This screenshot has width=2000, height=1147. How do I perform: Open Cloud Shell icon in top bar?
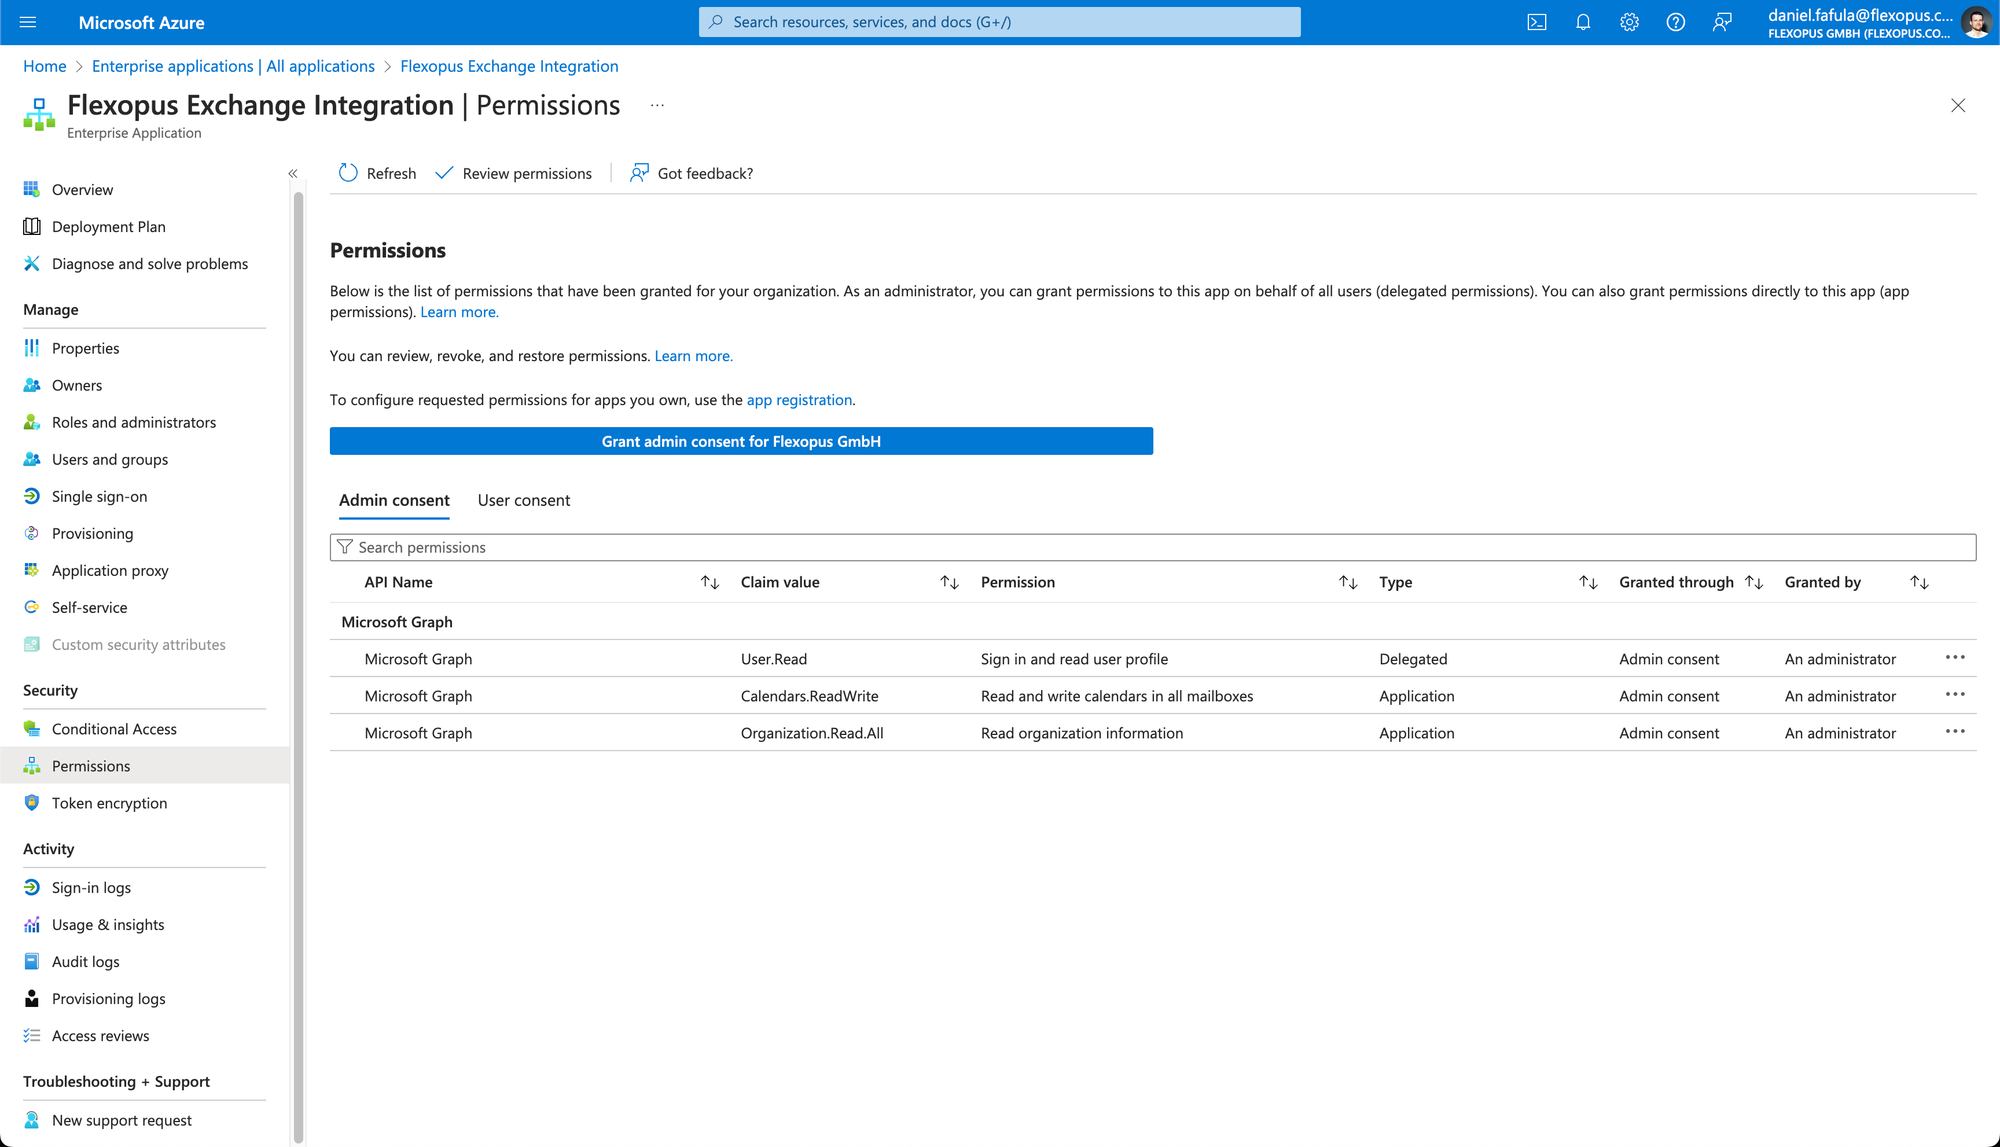coord(1537,22)
